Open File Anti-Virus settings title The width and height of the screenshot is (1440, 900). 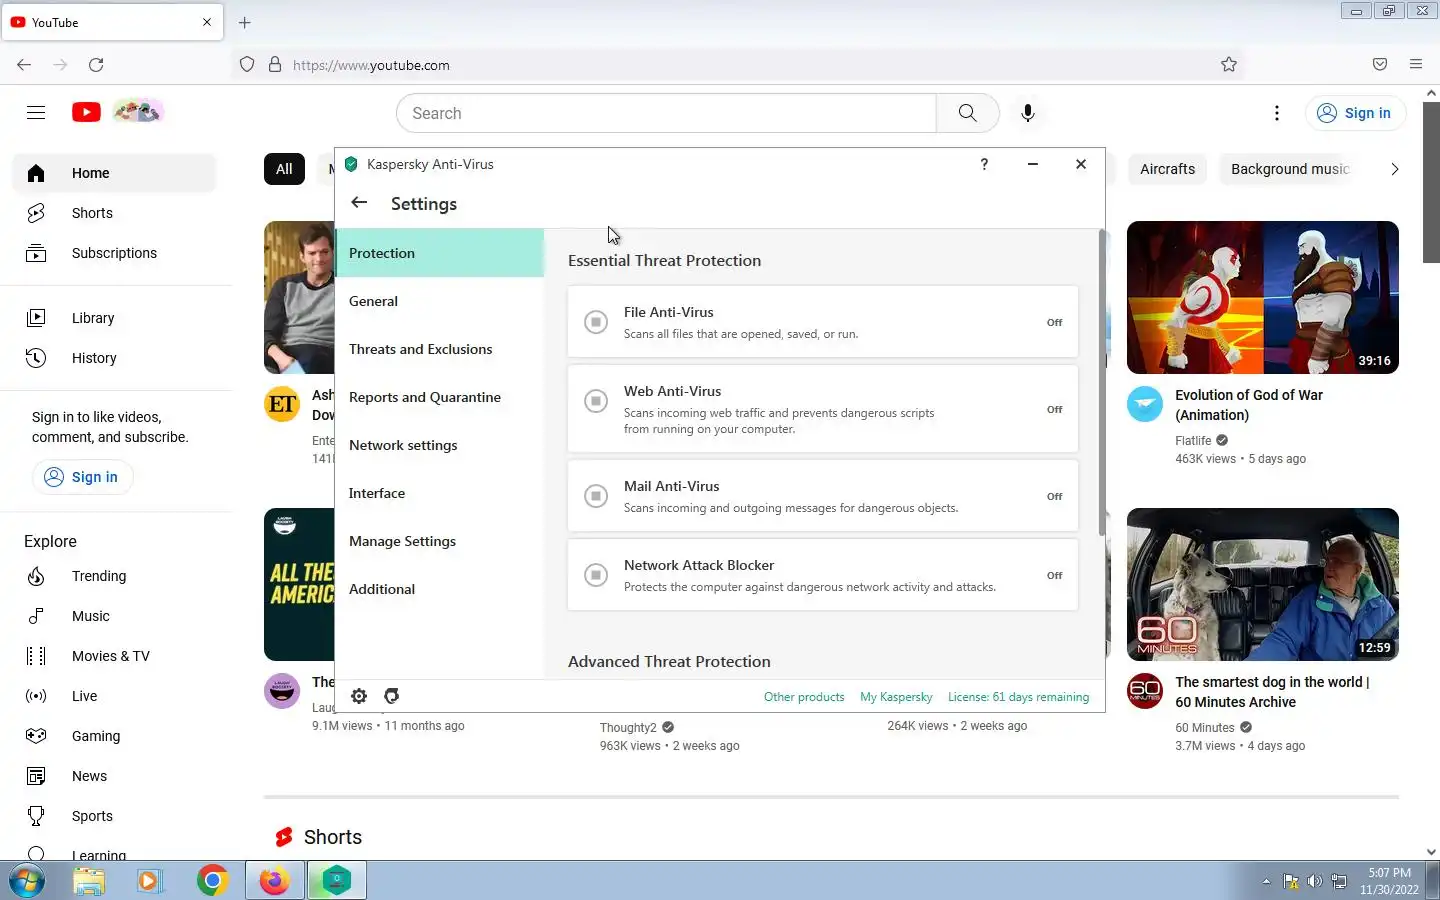tap(669, 312)
